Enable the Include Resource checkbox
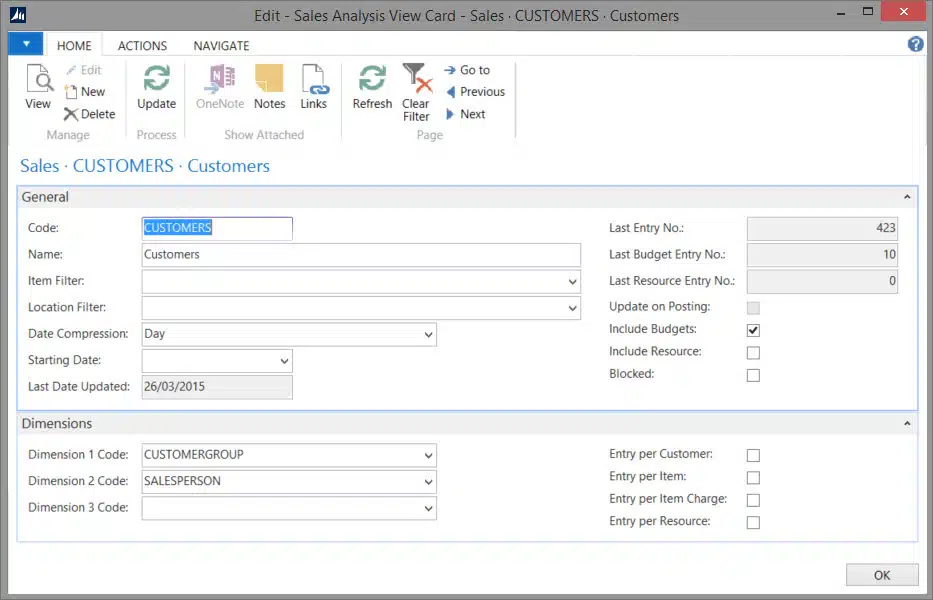The width and height of the screenshot is (933, 600). point(753,353)
